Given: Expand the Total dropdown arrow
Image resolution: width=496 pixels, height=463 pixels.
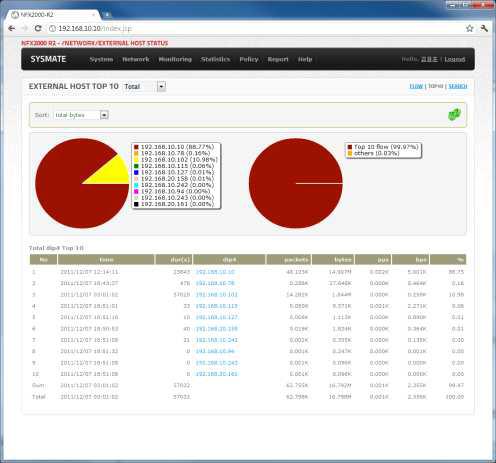Looking at the screenshot, I should [161, 87].
